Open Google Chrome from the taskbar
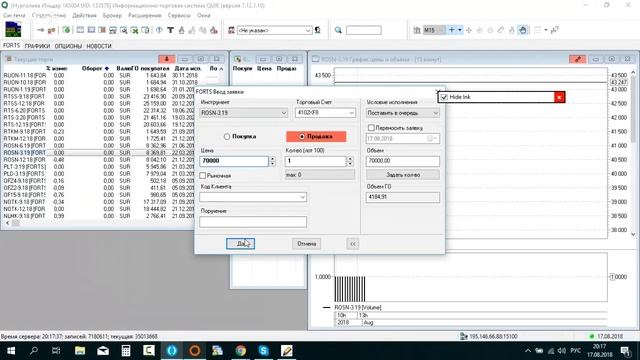Viewport: 640px width, 360px height. (241, 351)
